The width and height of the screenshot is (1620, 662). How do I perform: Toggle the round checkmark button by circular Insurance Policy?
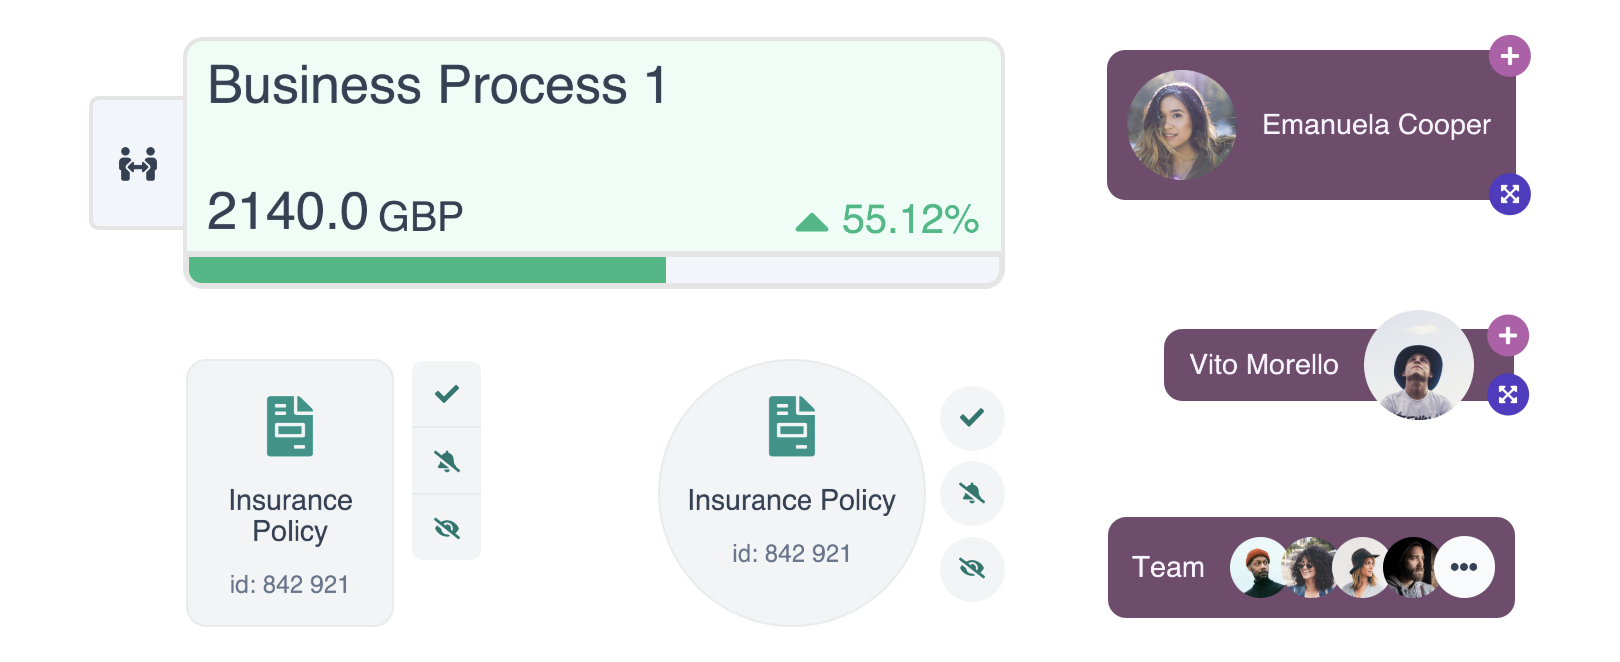972,418
